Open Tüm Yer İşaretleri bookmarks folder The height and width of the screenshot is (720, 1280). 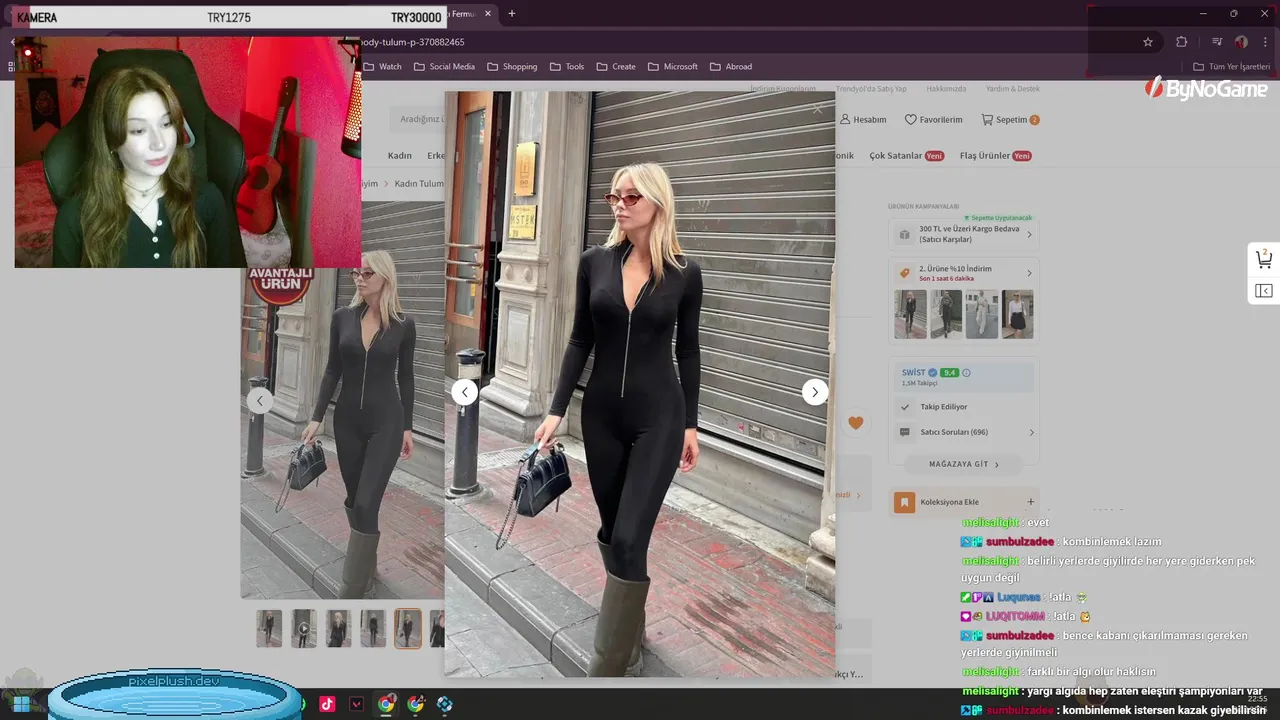[1232, 67]
